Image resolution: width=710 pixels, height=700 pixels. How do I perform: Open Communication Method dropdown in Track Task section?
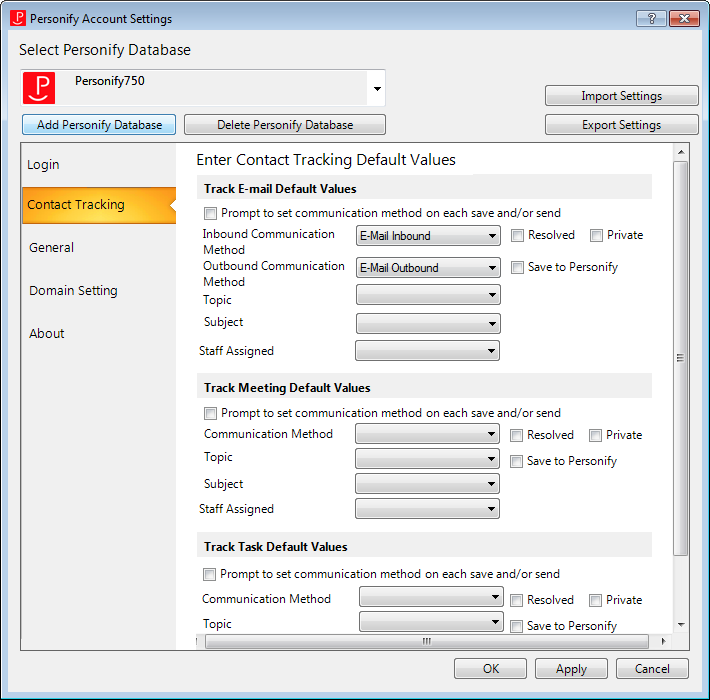click(432, 597)
